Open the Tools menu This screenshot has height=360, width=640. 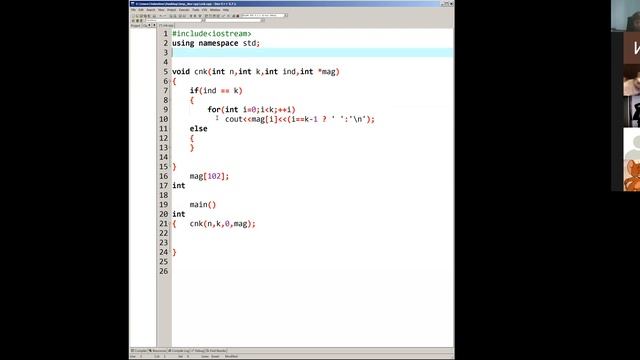coord(196,10)
